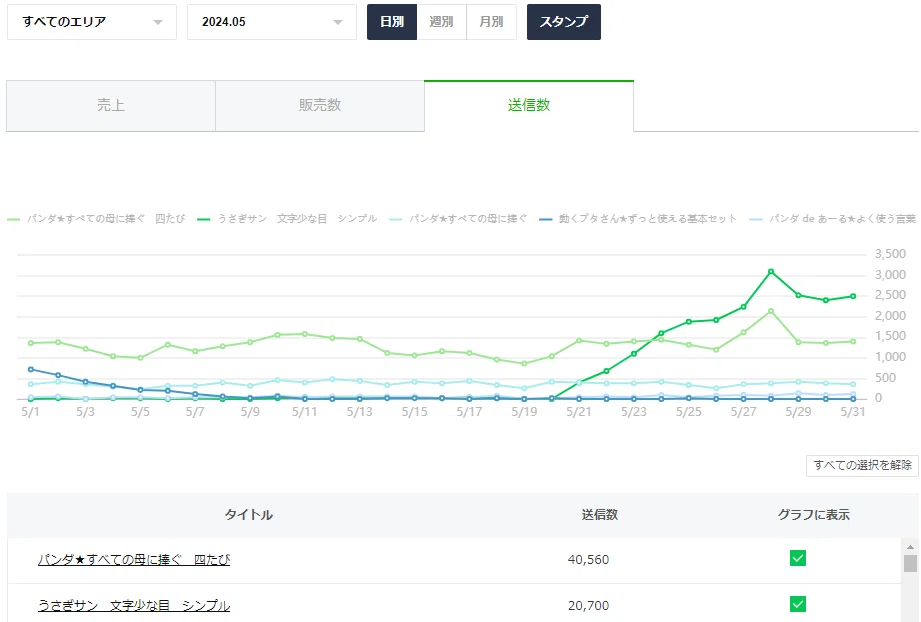Select the 日別 daily view button
The image size is (921, 622).
[392, 22]
